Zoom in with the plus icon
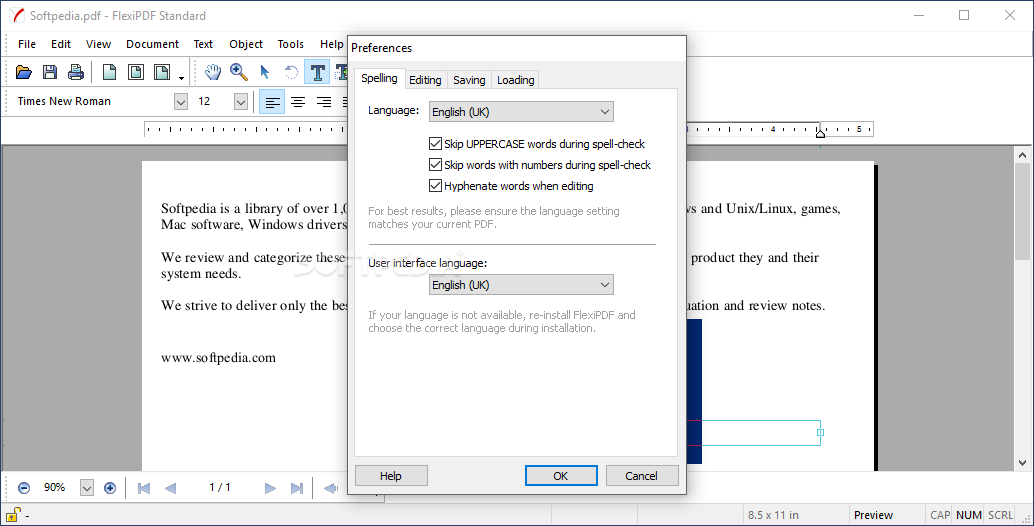Image resolution: width=1034 pixels, height=526 pixels. (x=110, y=488)
